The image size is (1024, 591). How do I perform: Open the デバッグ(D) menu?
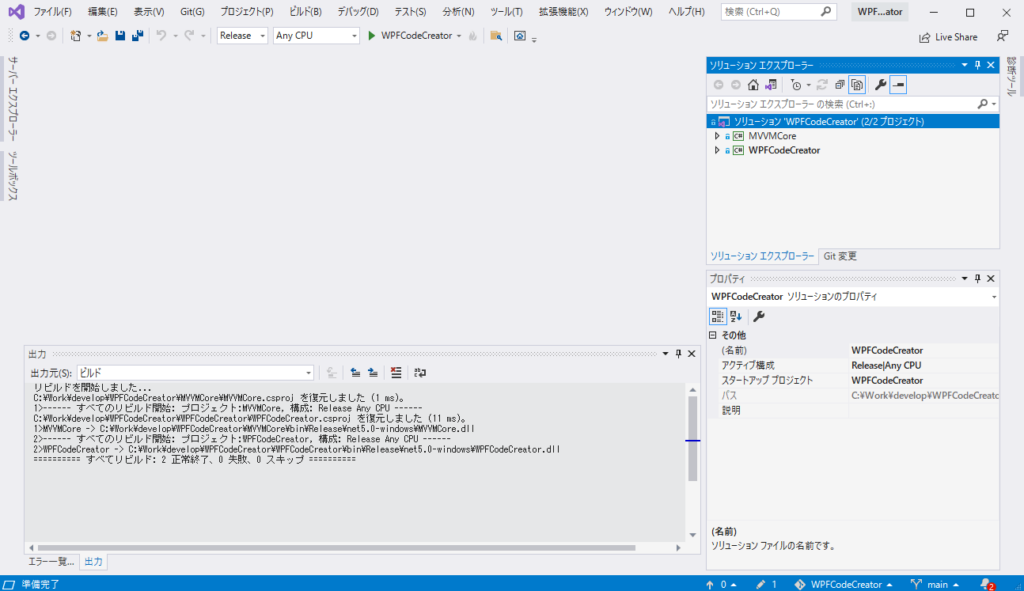(x=358, y=12)
